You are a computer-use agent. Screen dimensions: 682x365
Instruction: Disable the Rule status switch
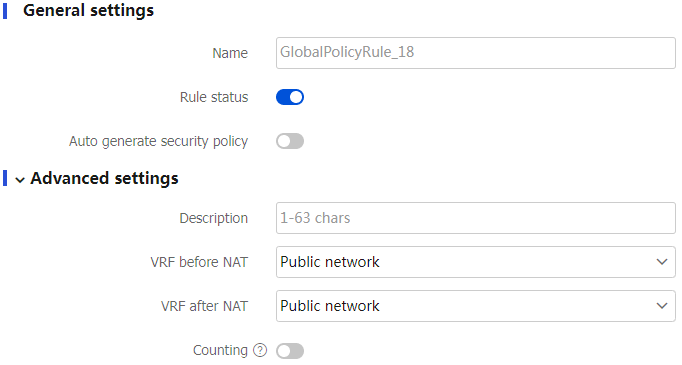[290, 97]
